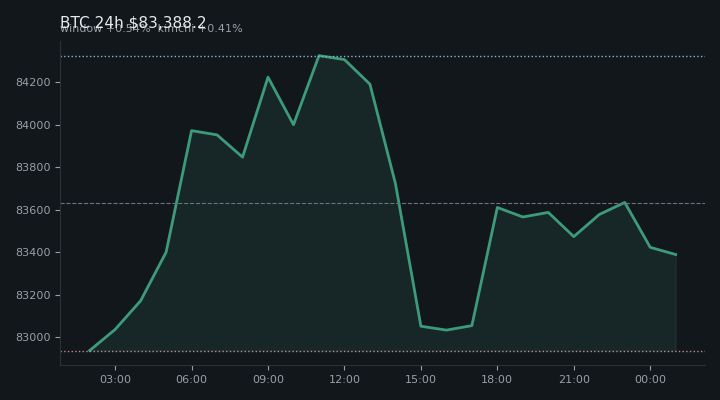720x400 pixels.
Task: Click the y-axis label 83800
Action: tap(33, 168)
